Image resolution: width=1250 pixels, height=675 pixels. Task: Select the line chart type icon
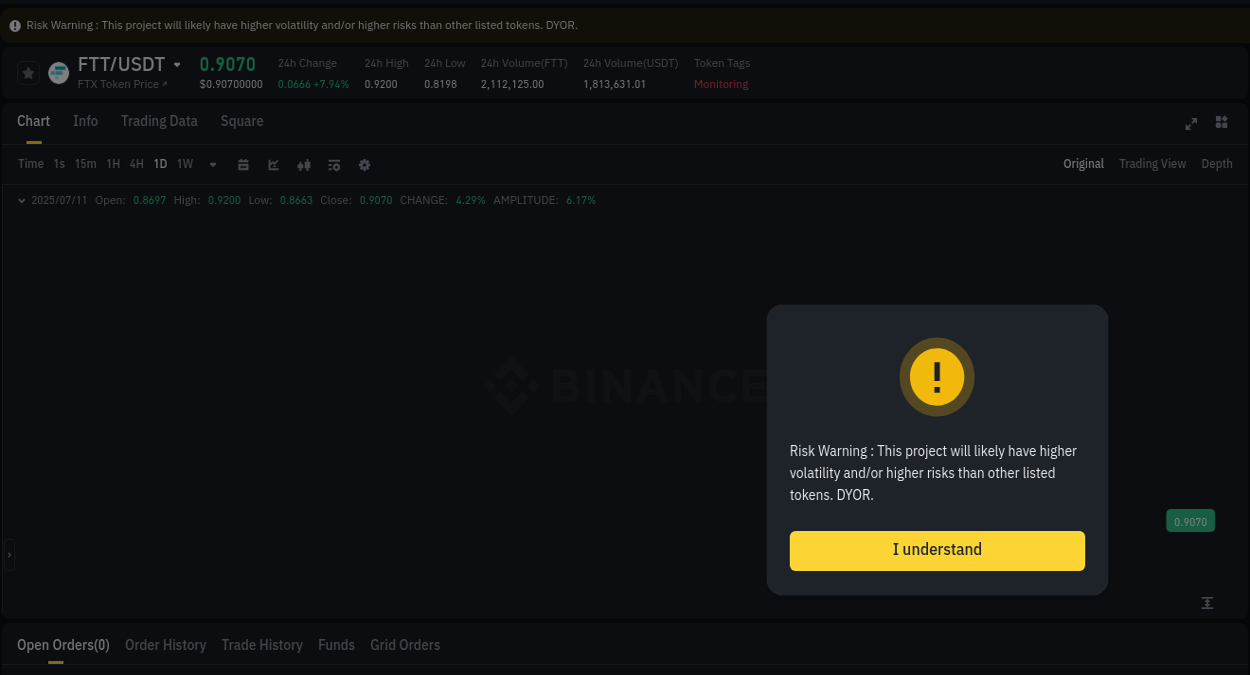pyautogui.click(x=273, y=164)
